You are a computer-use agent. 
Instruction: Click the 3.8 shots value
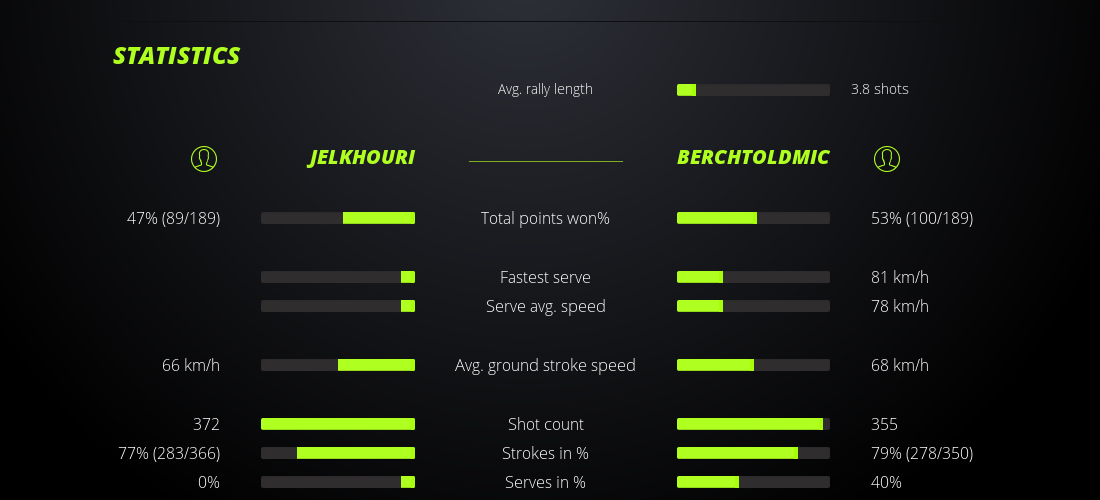(x=880, y=89)
